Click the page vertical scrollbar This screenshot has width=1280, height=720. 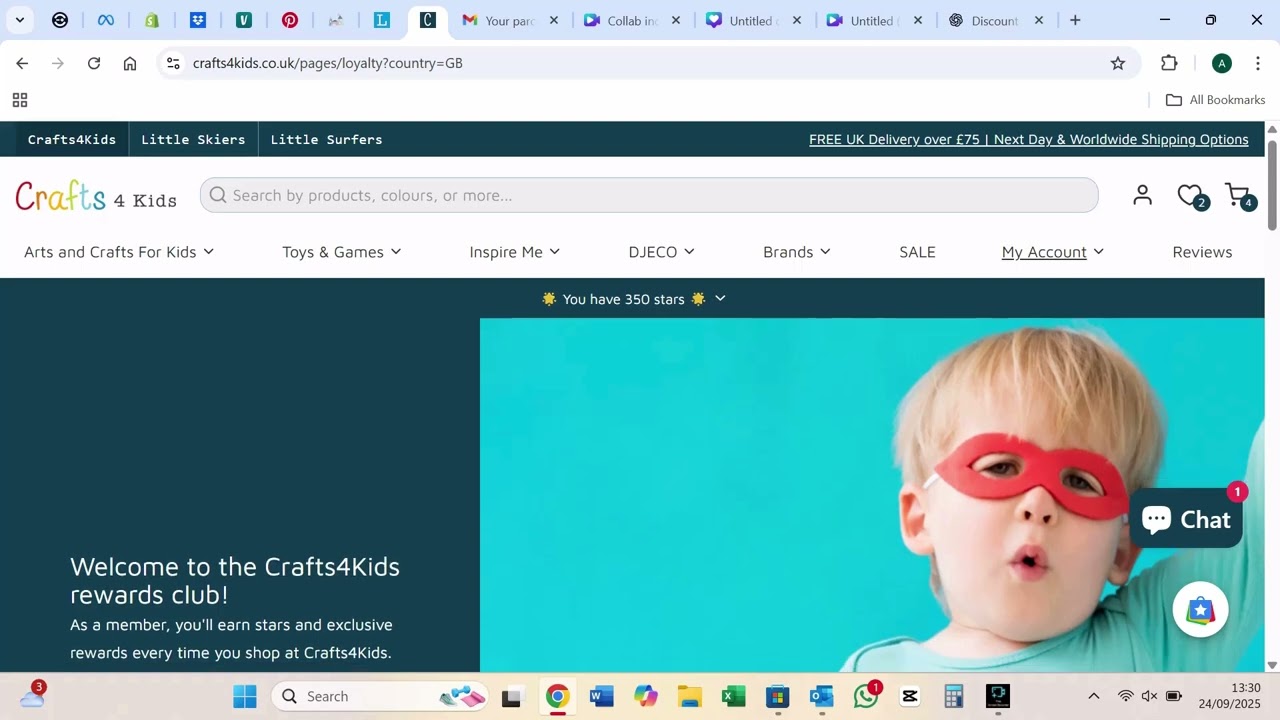coord(1272,185)
